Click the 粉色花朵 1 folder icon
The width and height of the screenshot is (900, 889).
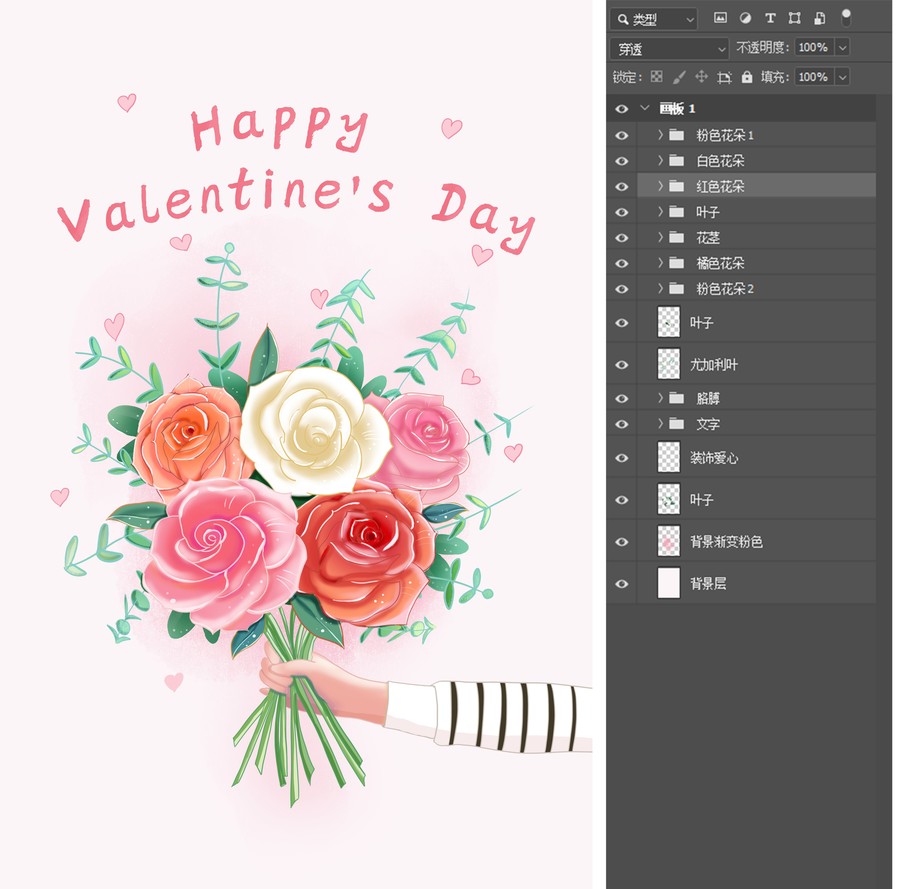[677, 135]
